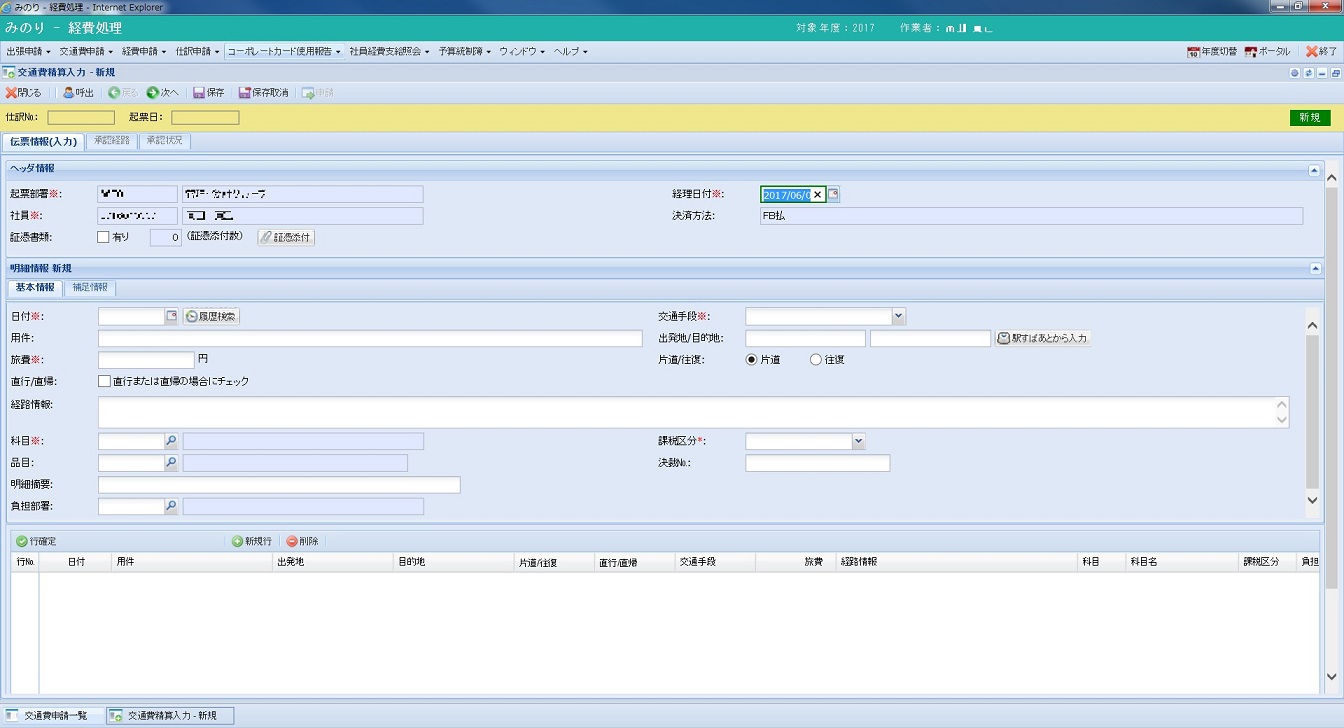The height and width of the screenshot is (728, 1344).
Task: Click the 閉じる close toolbar button
Action: tap(23, 93)
